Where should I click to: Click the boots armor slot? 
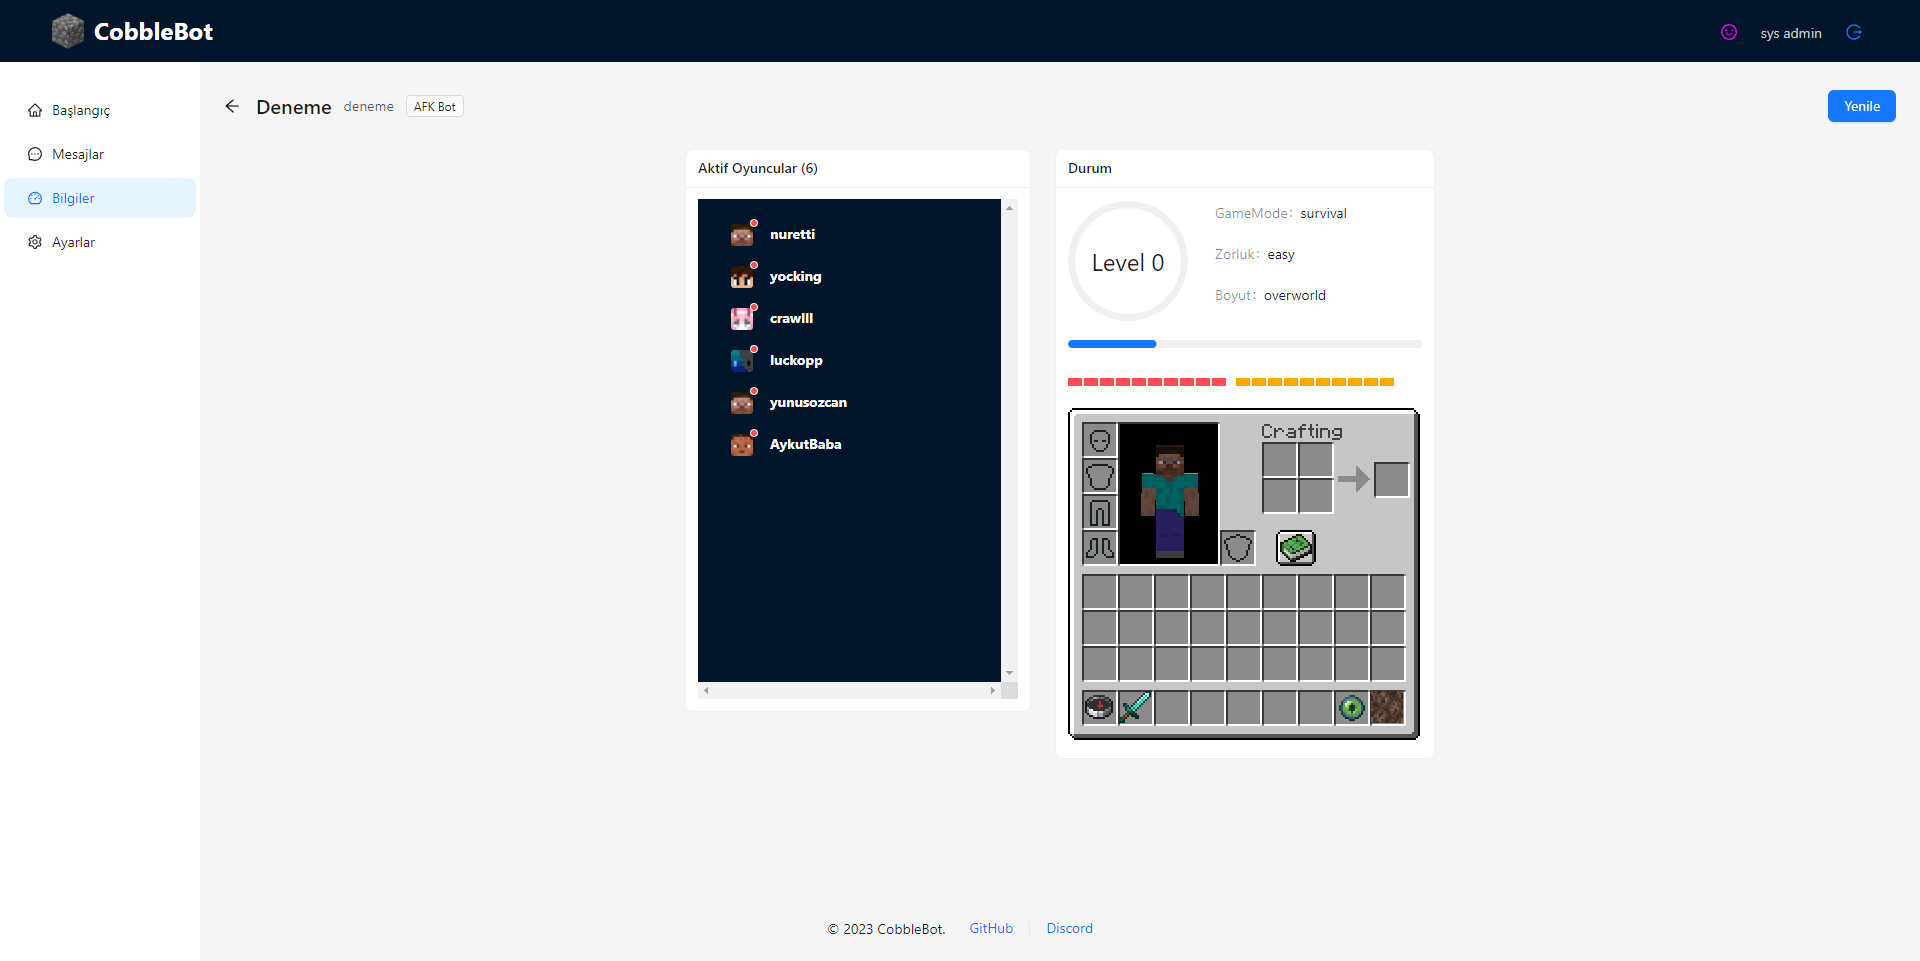pyautogui.click(x=1100, y=548)
